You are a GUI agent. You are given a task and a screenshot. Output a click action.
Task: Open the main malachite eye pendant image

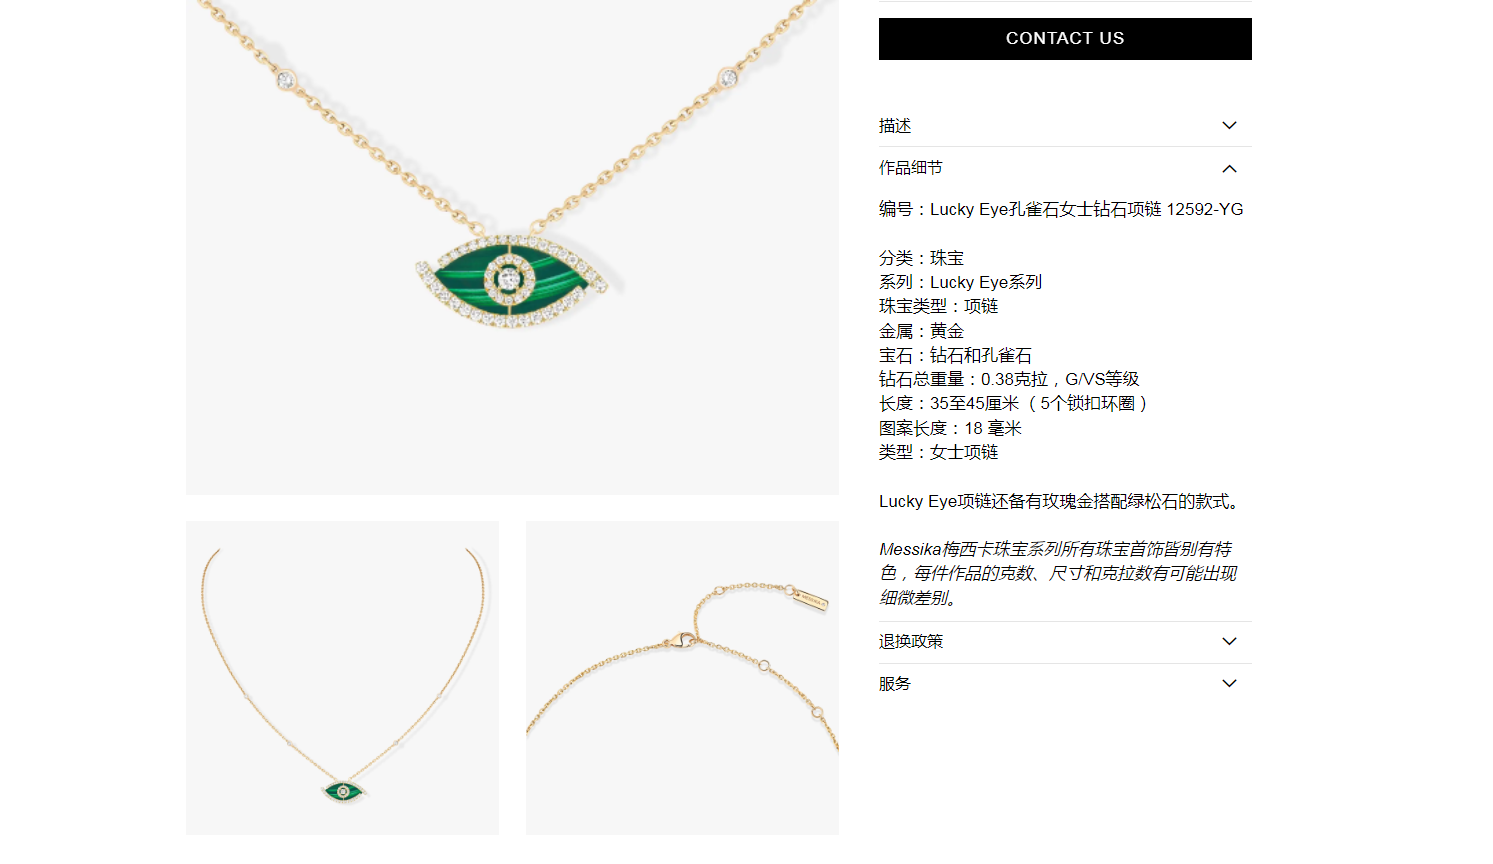pos(512,247)
